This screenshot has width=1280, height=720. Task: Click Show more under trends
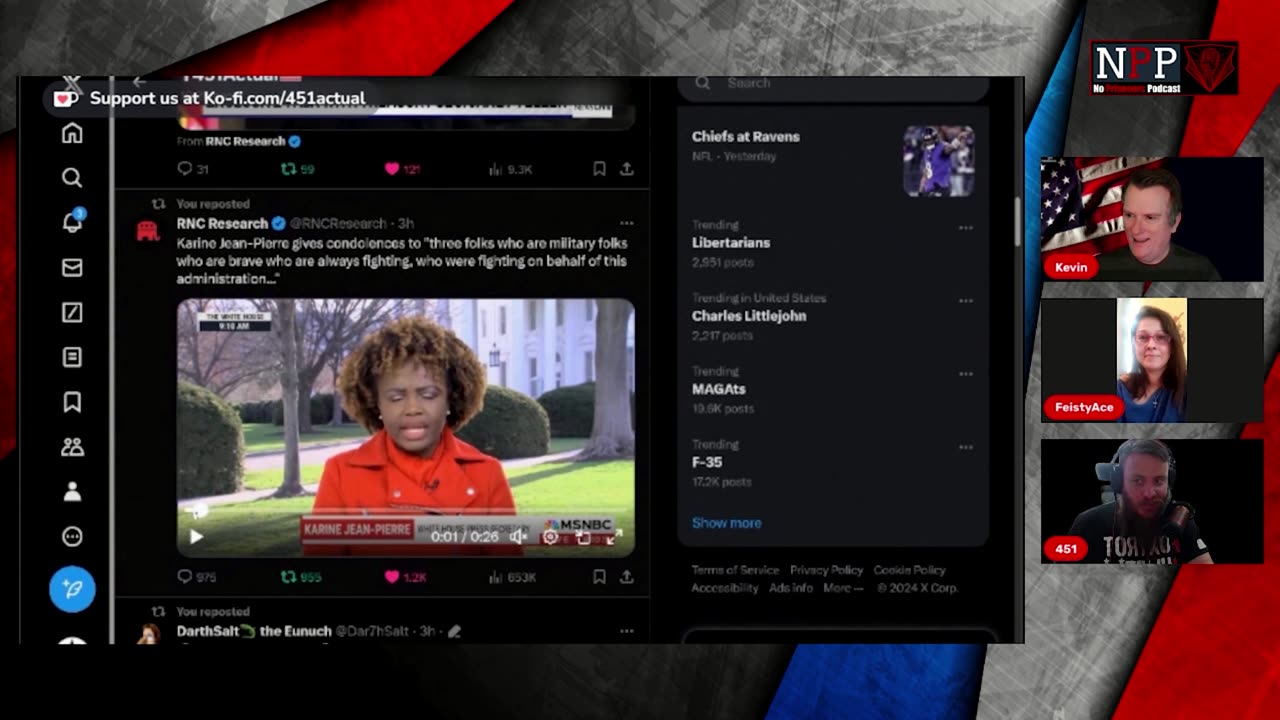tap(726, 523)
